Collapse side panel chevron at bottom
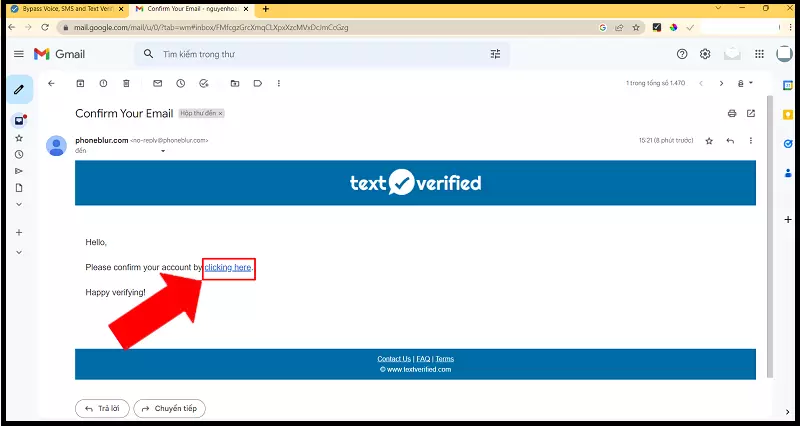The width and height of the screenshot is (800, 426). tap(788, 412)
